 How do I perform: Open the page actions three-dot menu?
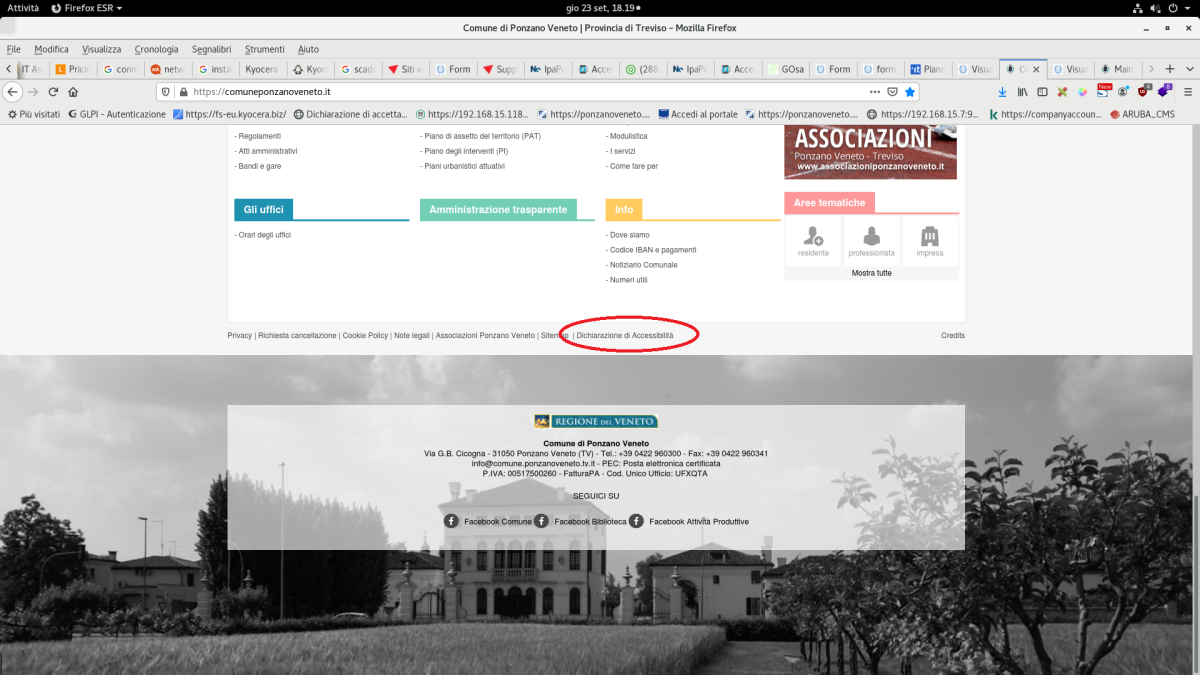[874, 91]
